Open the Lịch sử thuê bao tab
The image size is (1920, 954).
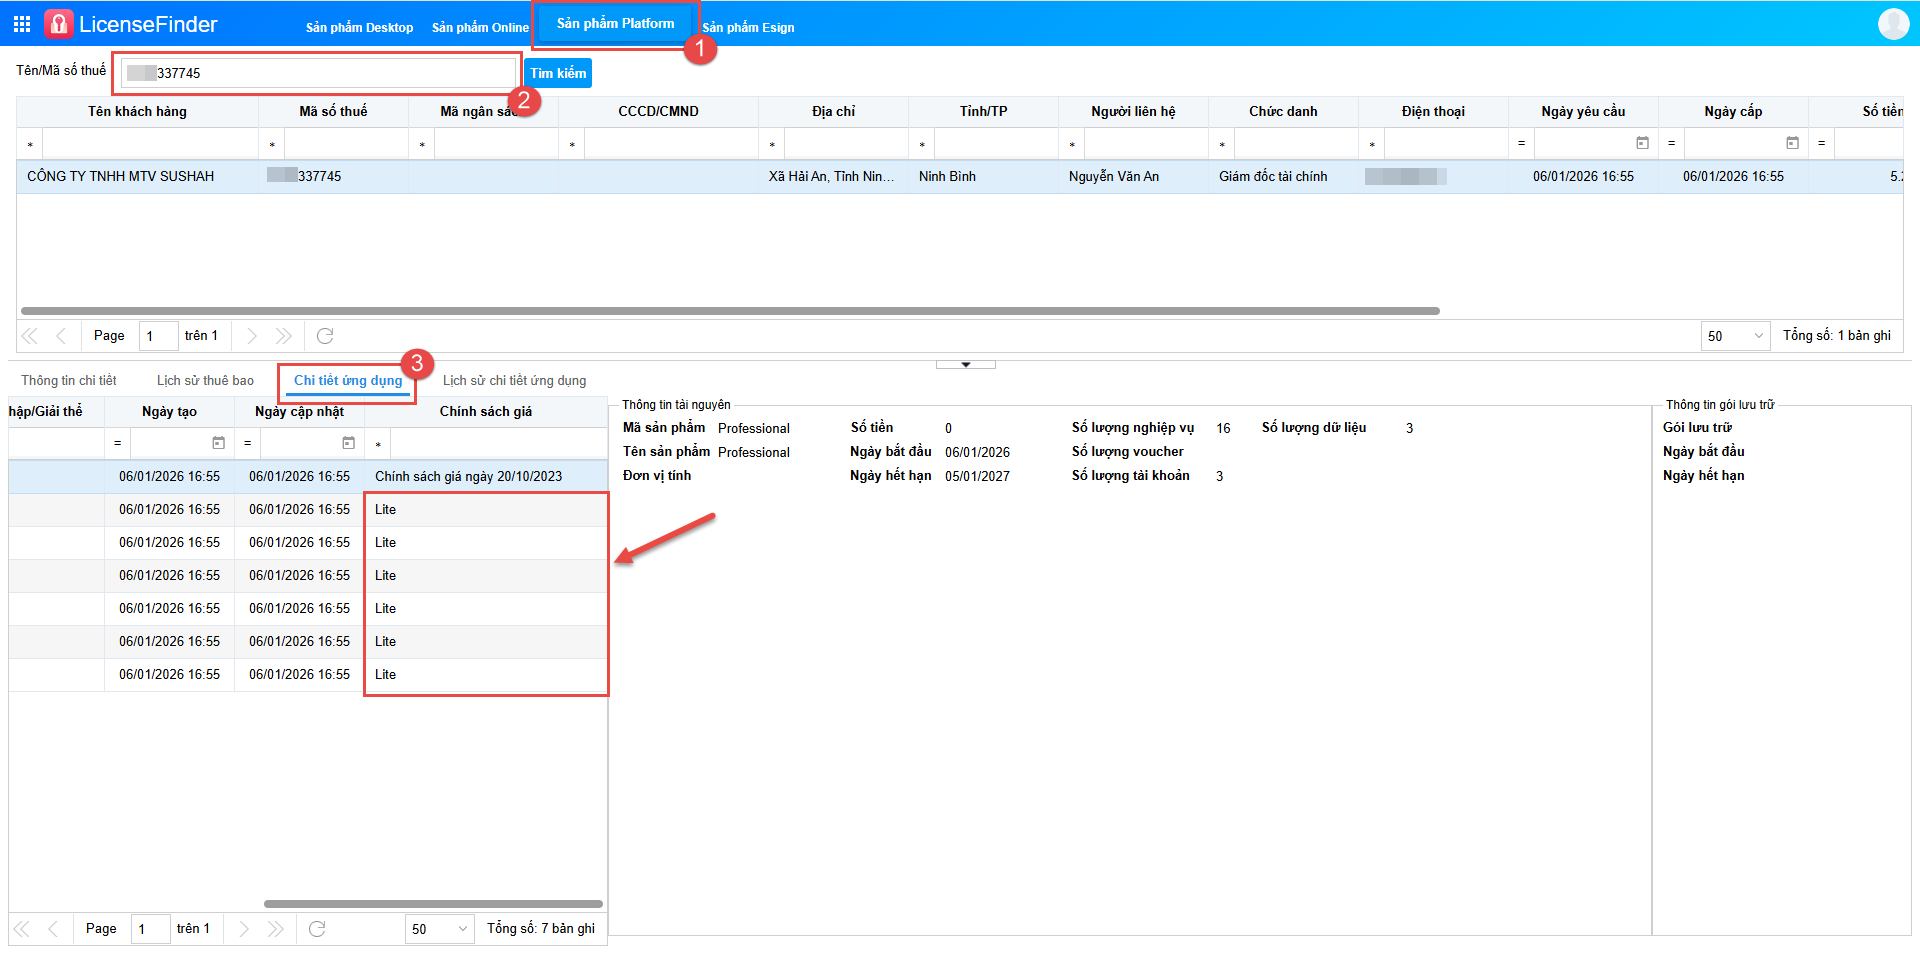tap(205, 381)
